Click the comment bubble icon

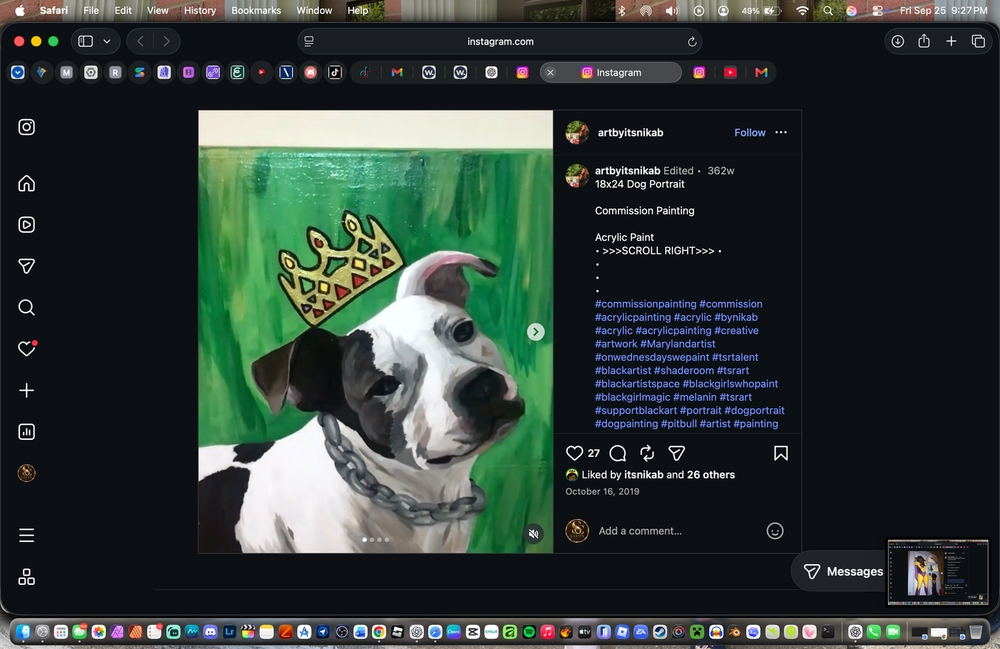point(617,453)
